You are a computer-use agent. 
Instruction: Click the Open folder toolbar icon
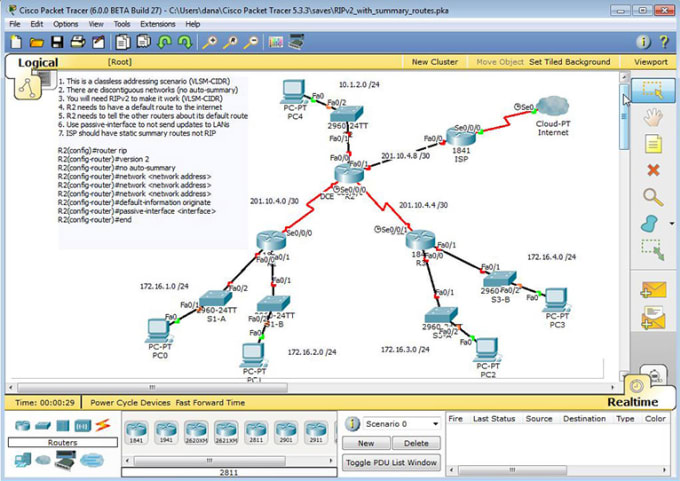click(x=36, y=42)
